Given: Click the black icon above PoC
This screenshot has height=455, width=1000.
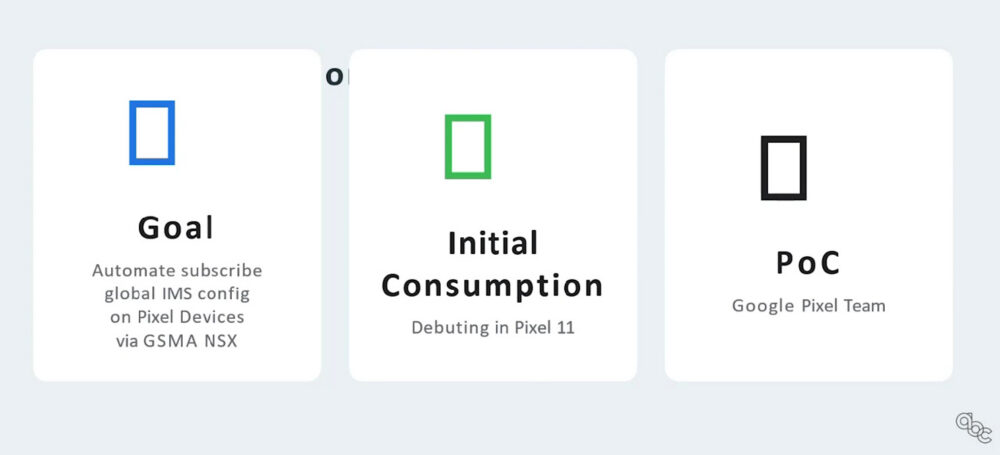Looking at the screenshot, I should coord(784,168).
